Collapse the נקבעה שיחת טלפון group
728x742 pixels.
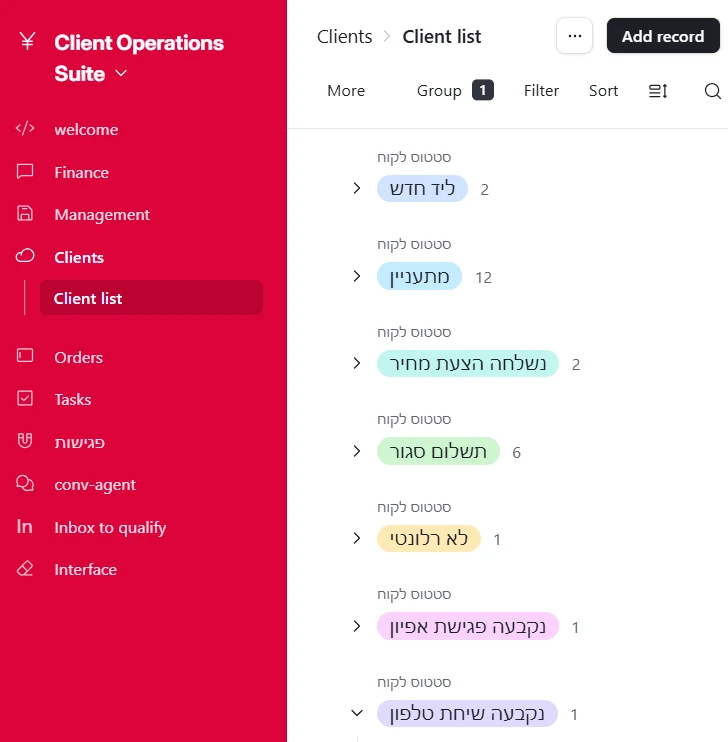pos(357,713)
